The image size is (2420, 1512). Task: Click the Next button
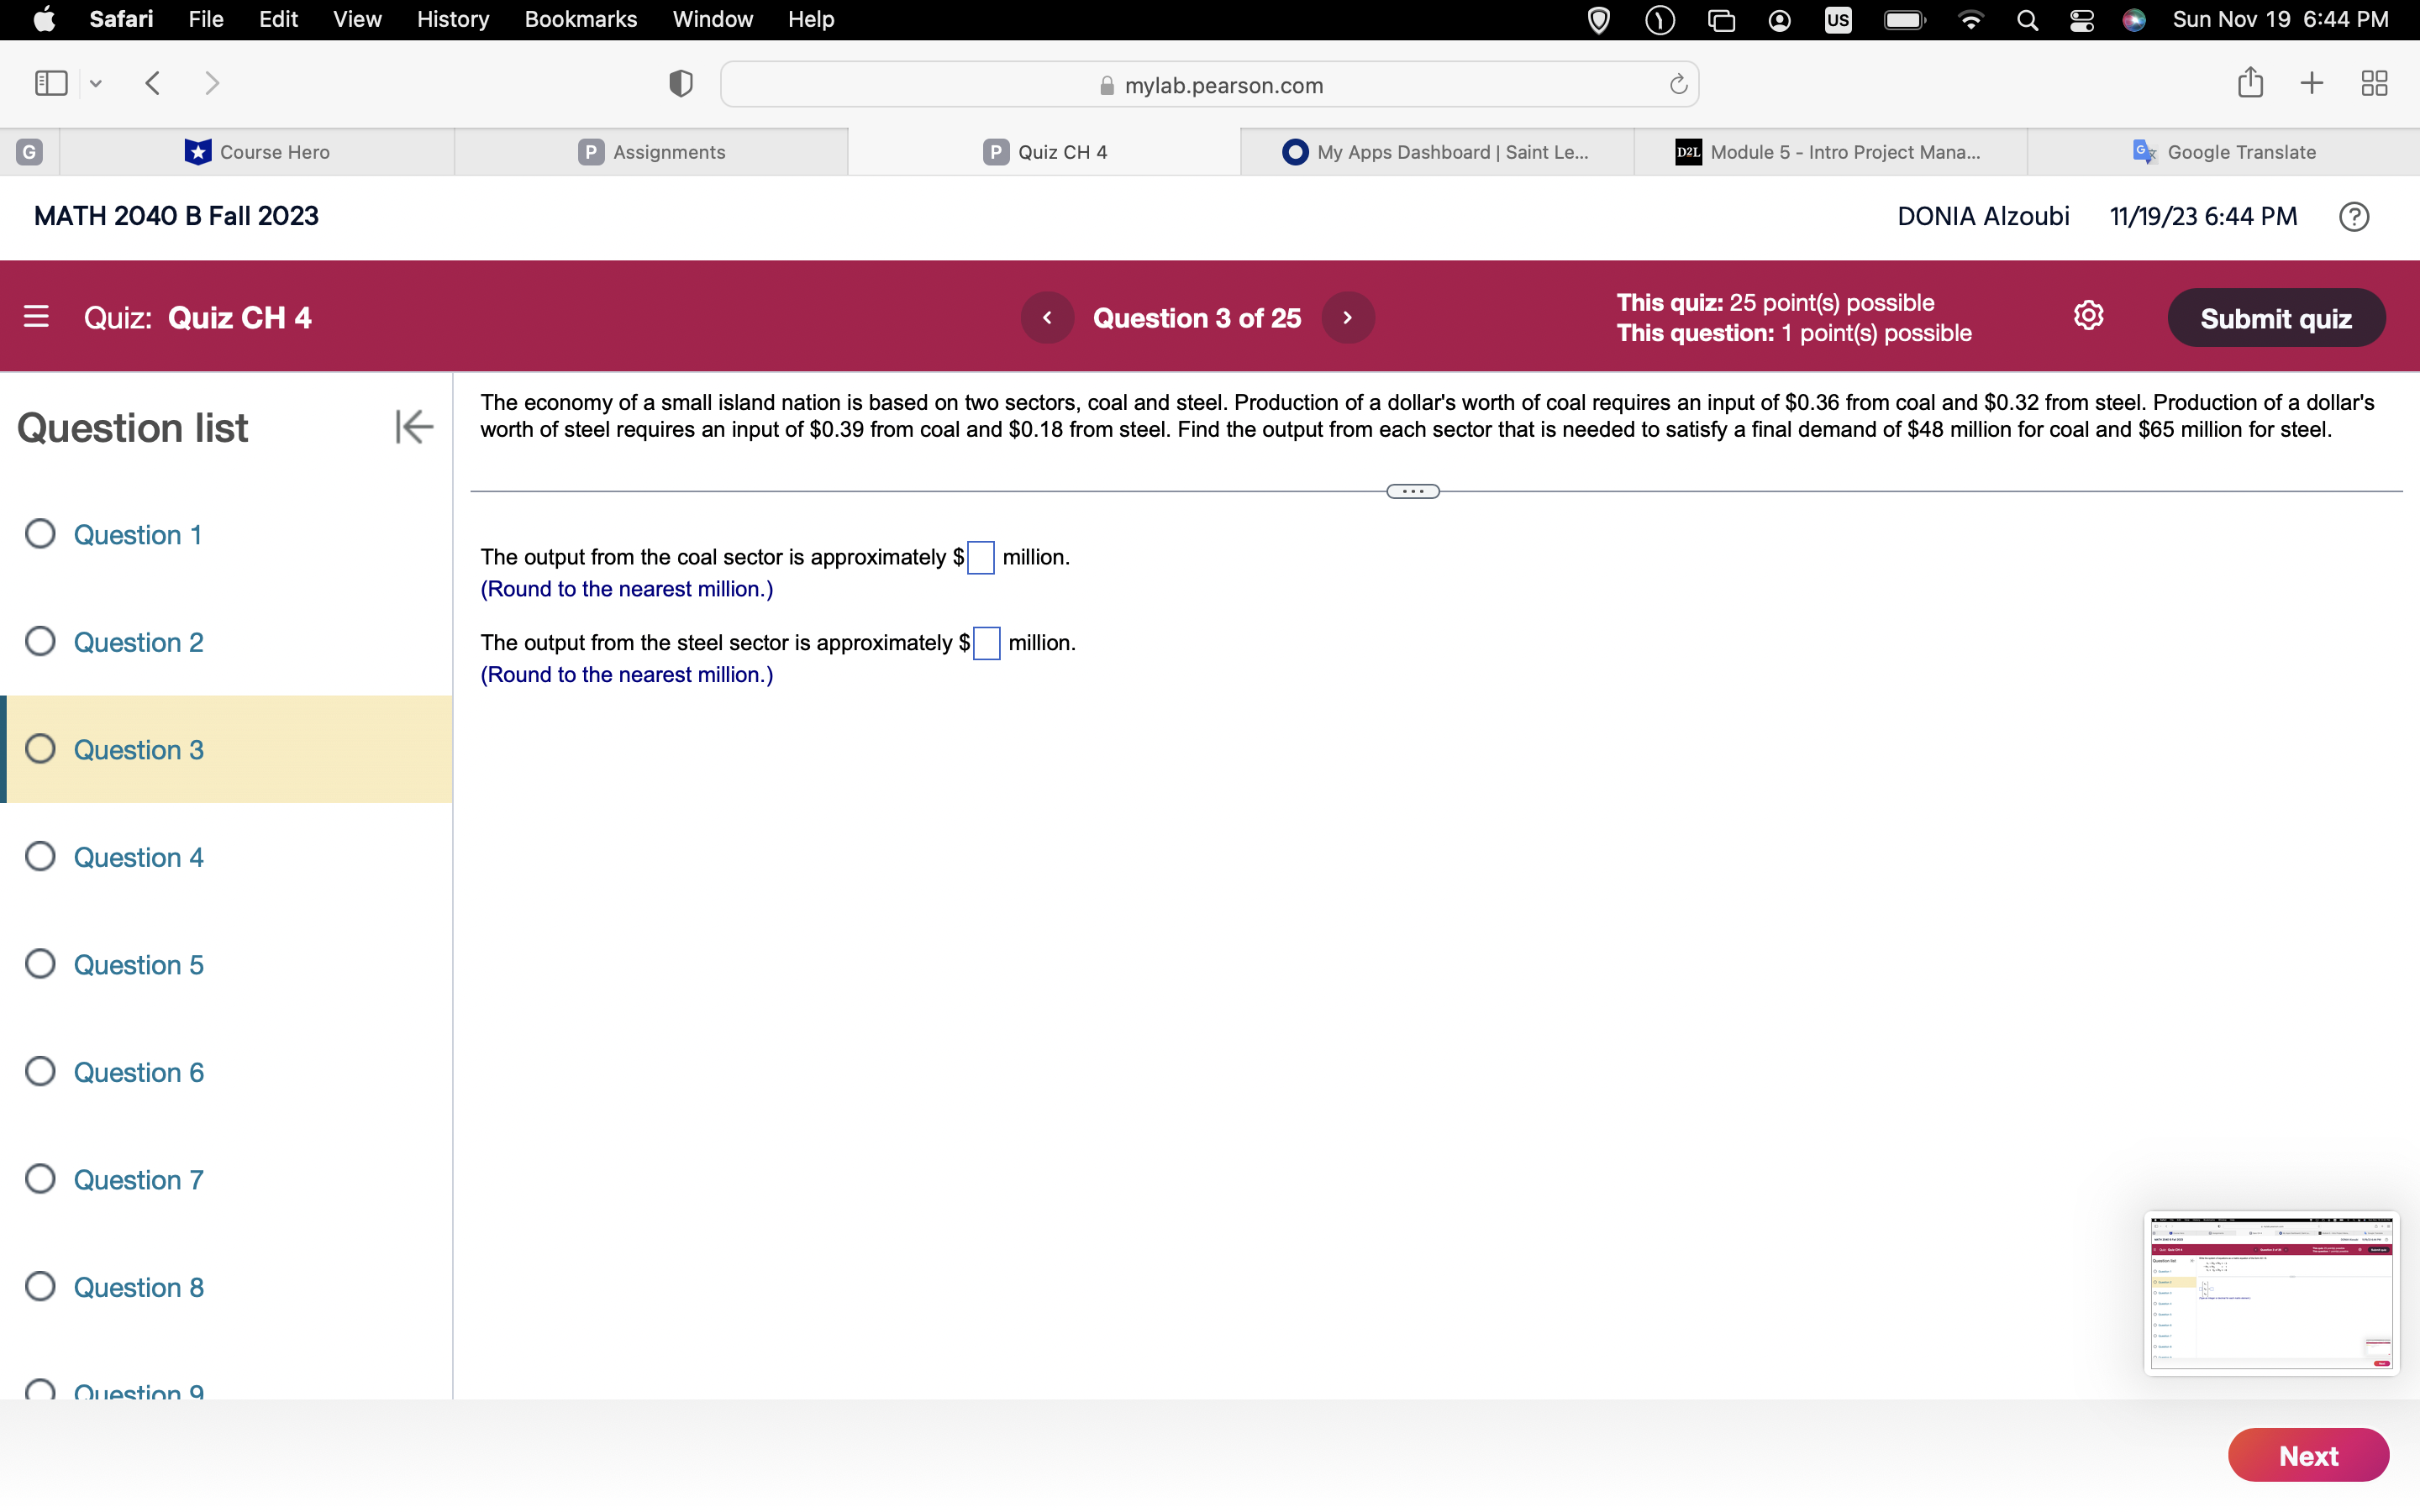(2307, 1455)
